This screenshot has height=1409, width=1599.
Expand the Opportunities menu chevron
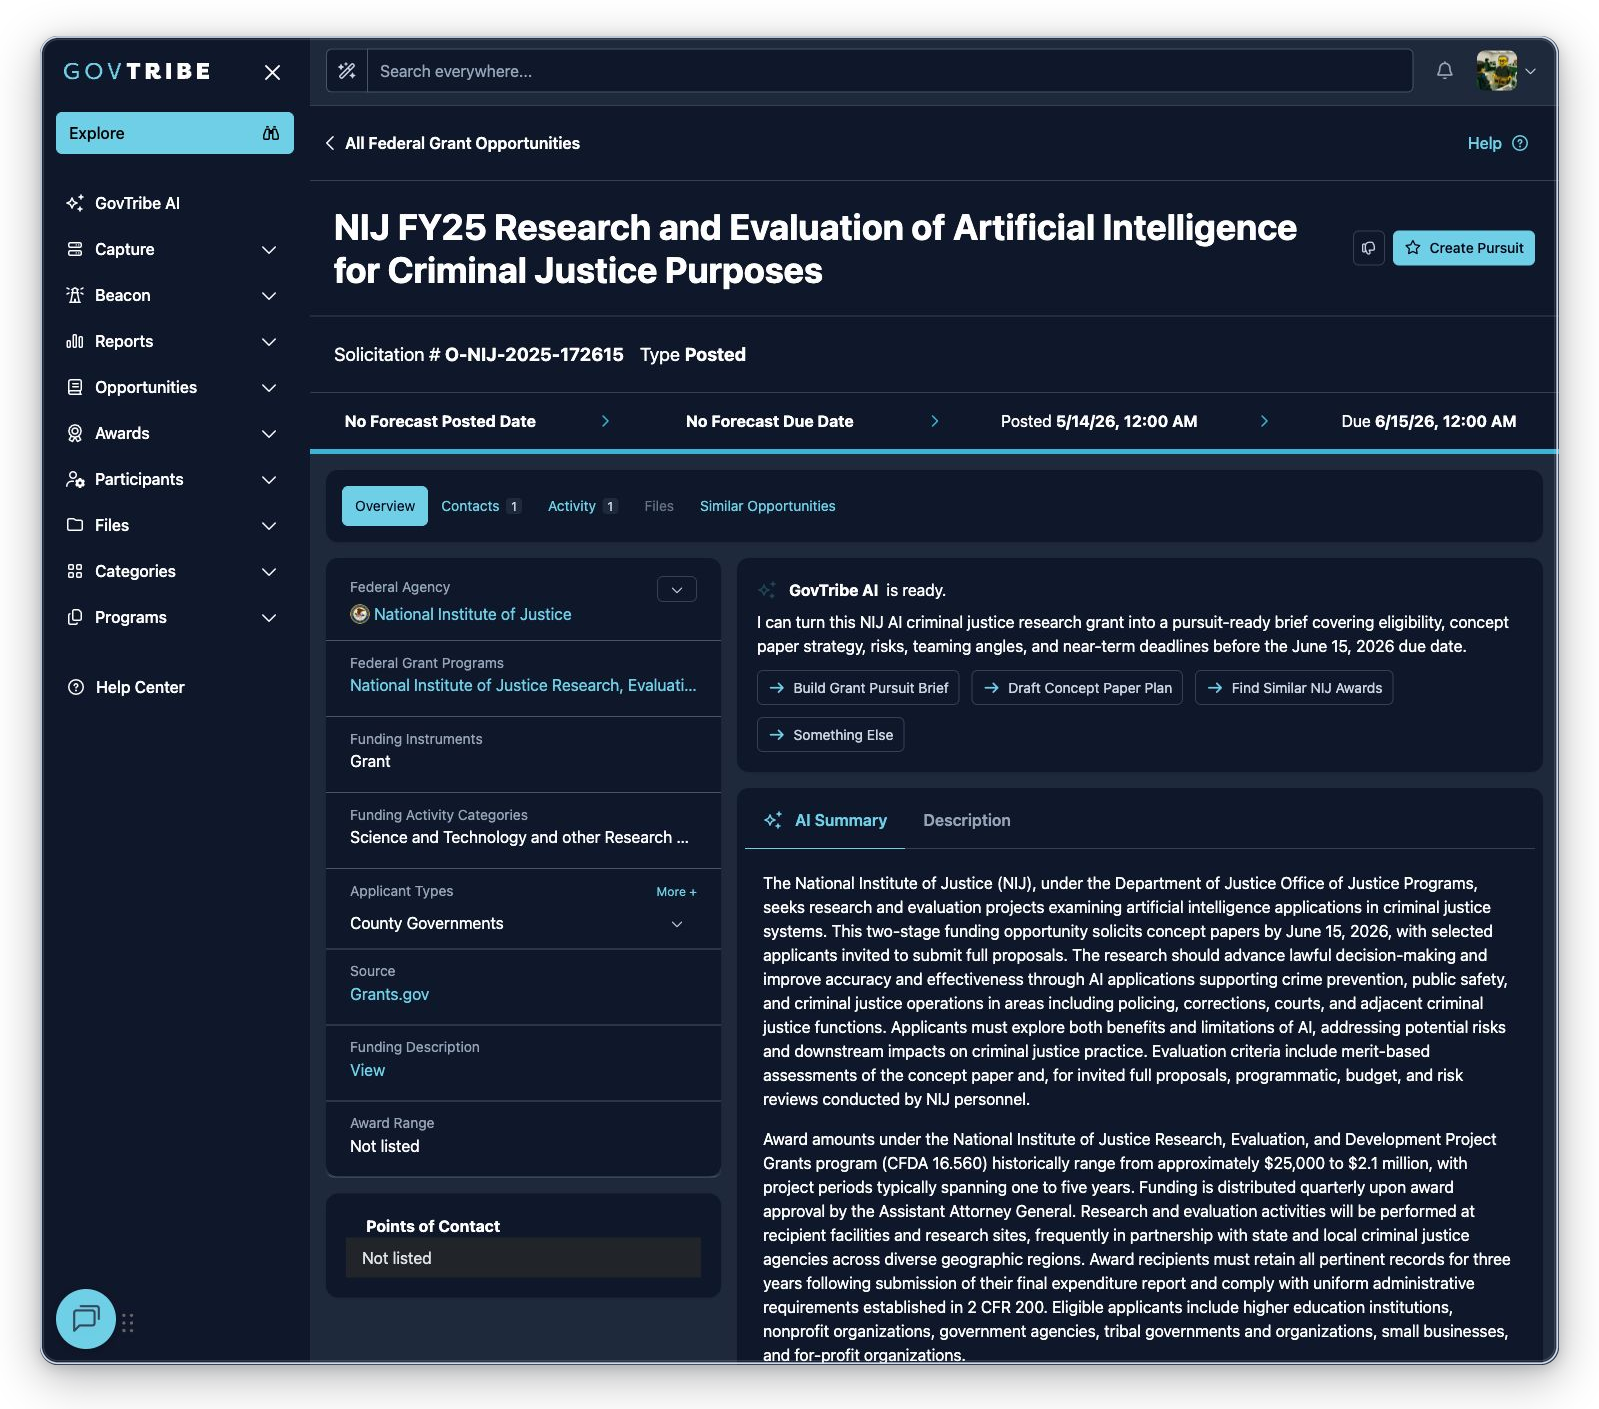click(x=269, y=387)
